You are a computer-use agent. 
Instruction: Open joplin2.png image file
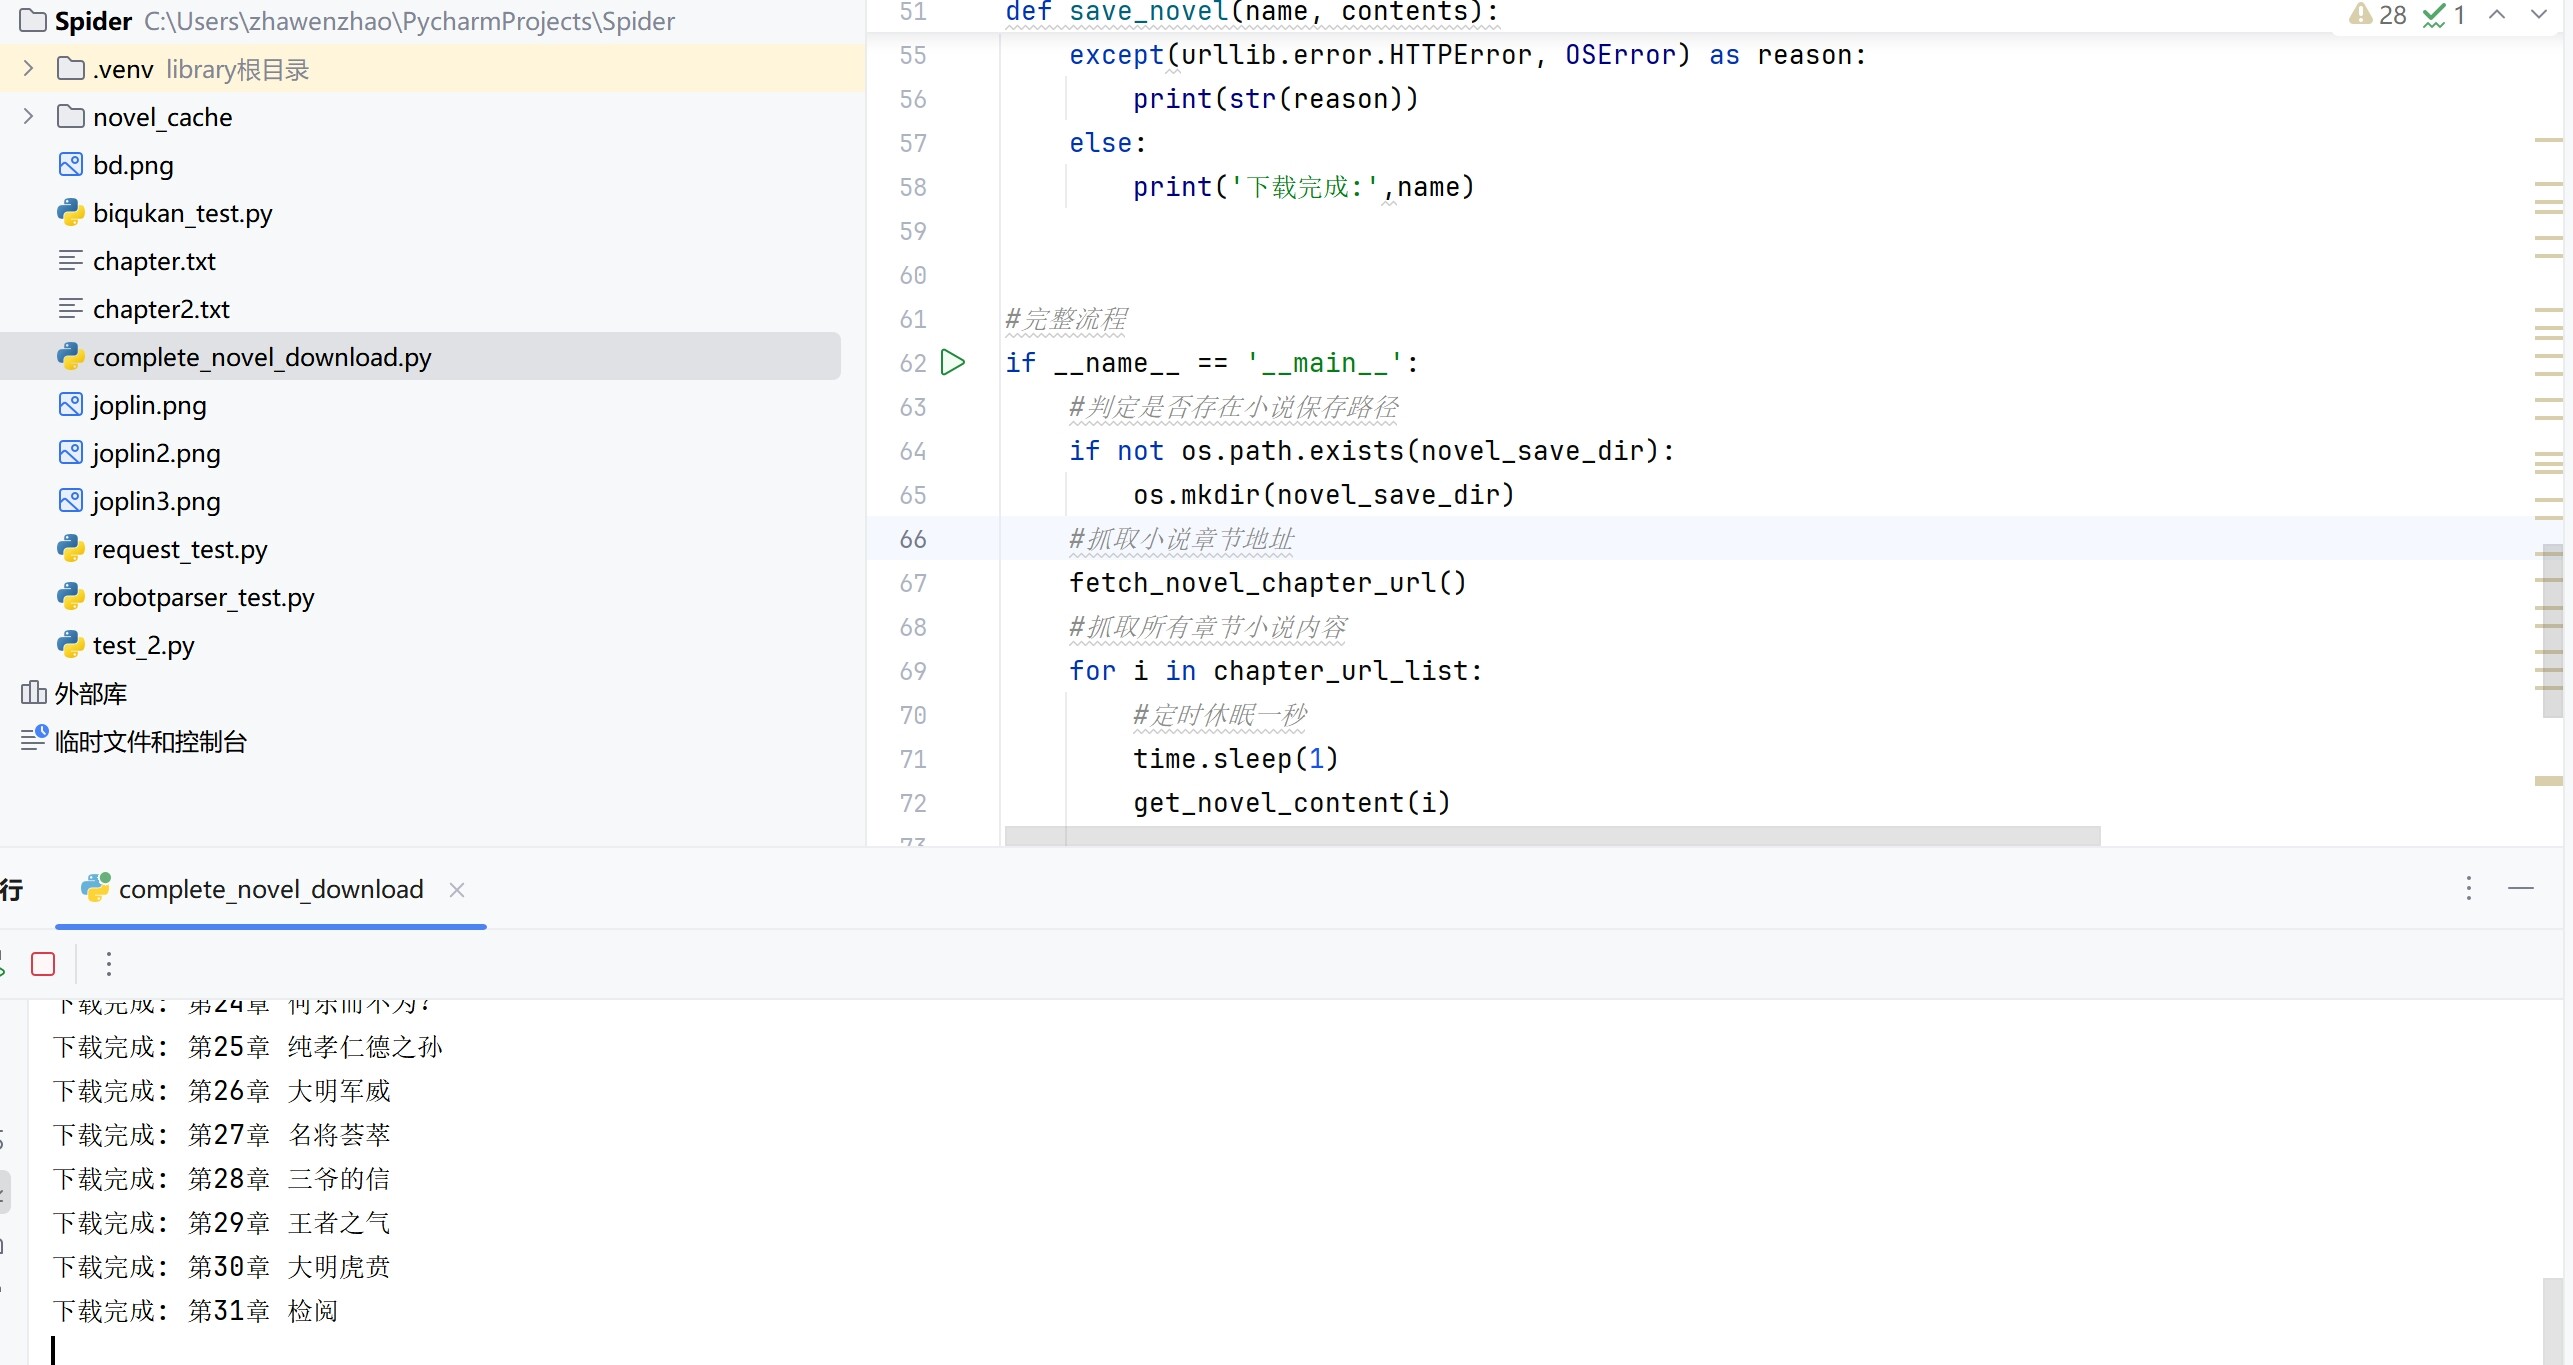pyautogui.click(x=156, y=453)
